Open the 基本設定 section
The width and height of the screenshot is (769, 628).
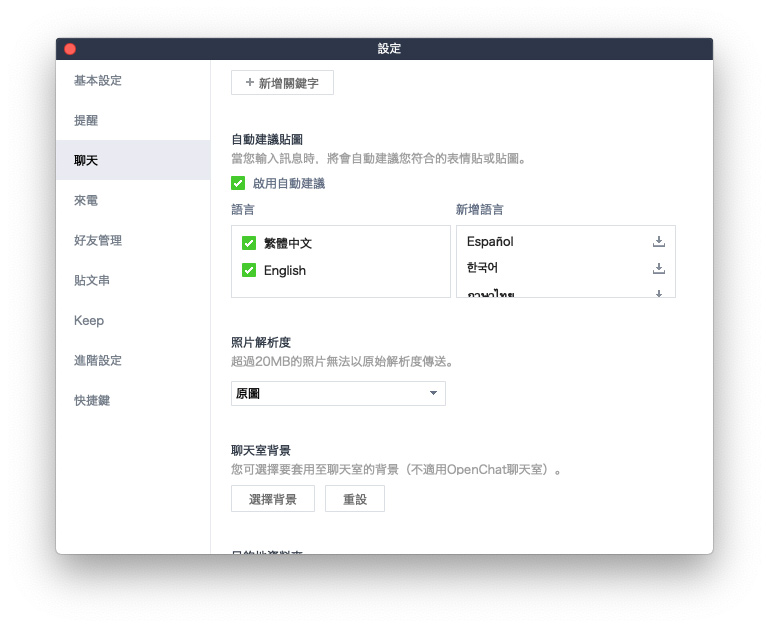[x=98, y=80]
